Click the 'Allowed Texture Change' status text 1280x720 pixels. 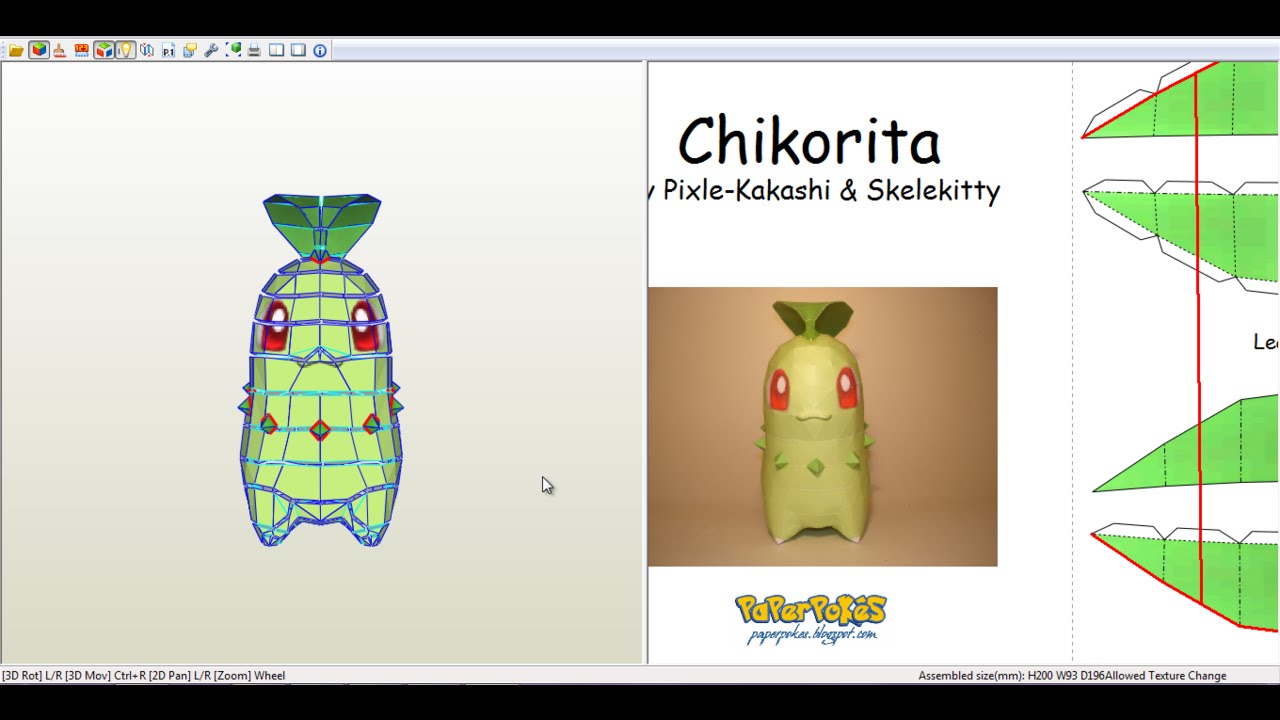tap(1165, 676)
